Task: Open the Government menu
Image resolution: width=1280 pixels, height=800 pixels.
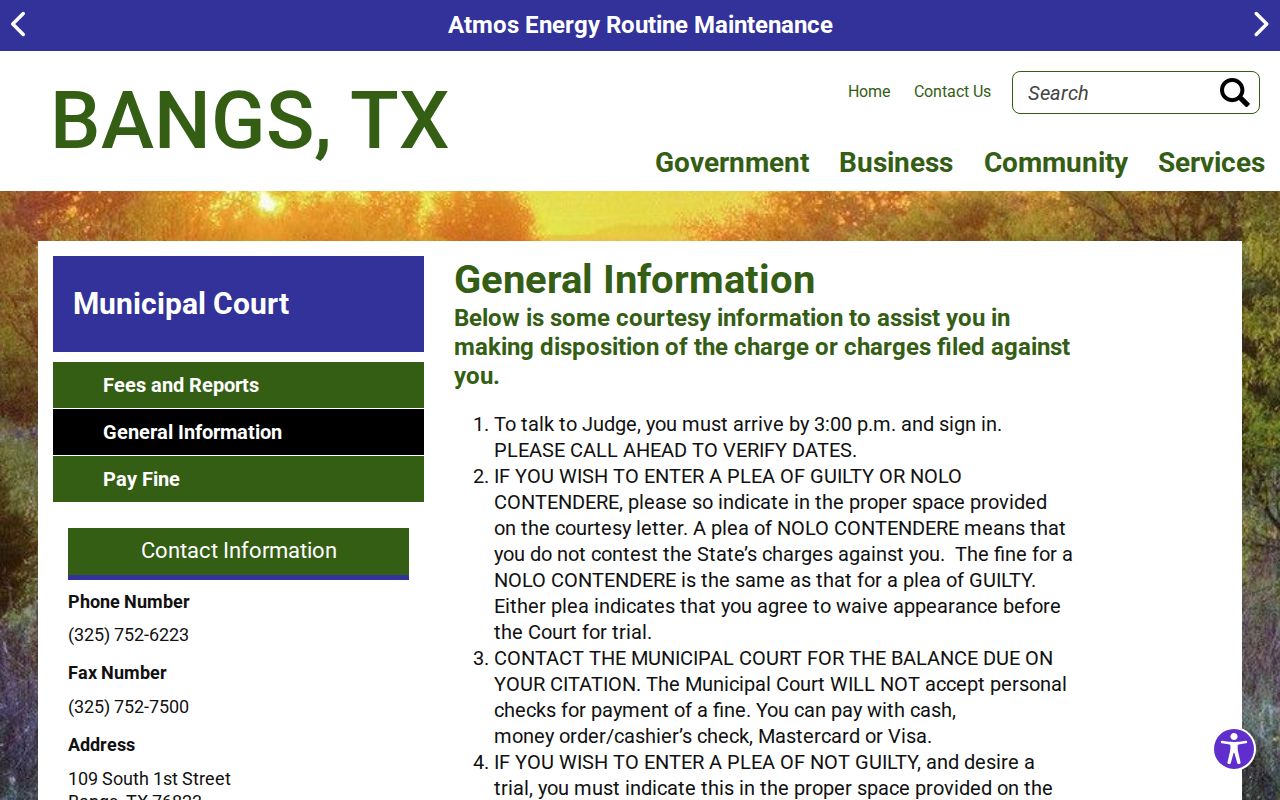Action: (732, 162)
